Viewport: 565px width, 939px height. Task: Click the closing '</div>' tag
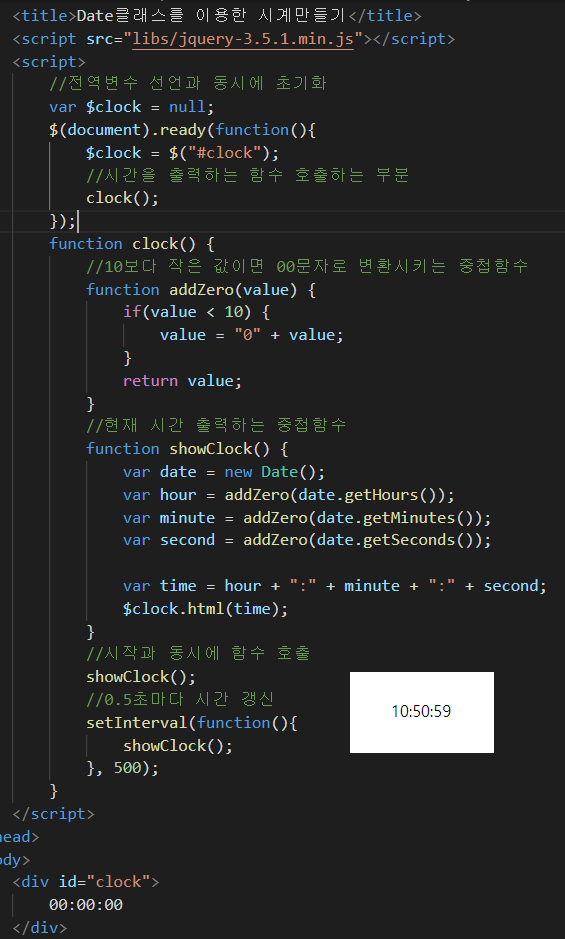tap(40, 928)
